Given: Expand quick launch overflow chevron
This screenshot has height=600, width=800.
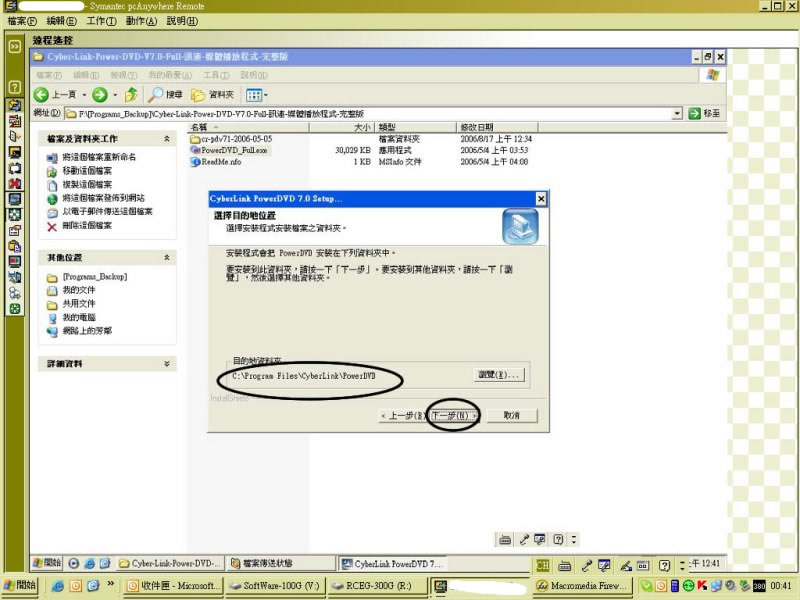Looking at the screenshot, I should point(111,584).
